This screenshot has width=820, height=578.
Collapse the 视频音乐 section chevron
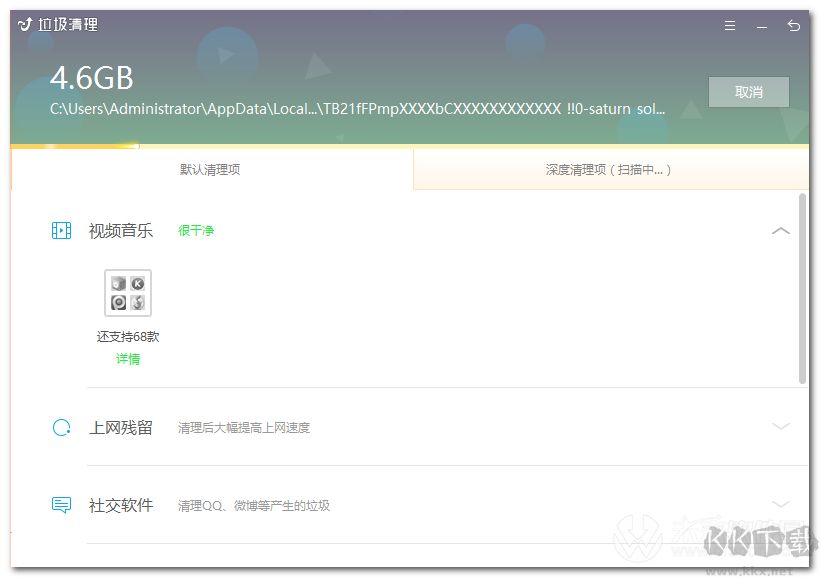[x=780, y=231]
